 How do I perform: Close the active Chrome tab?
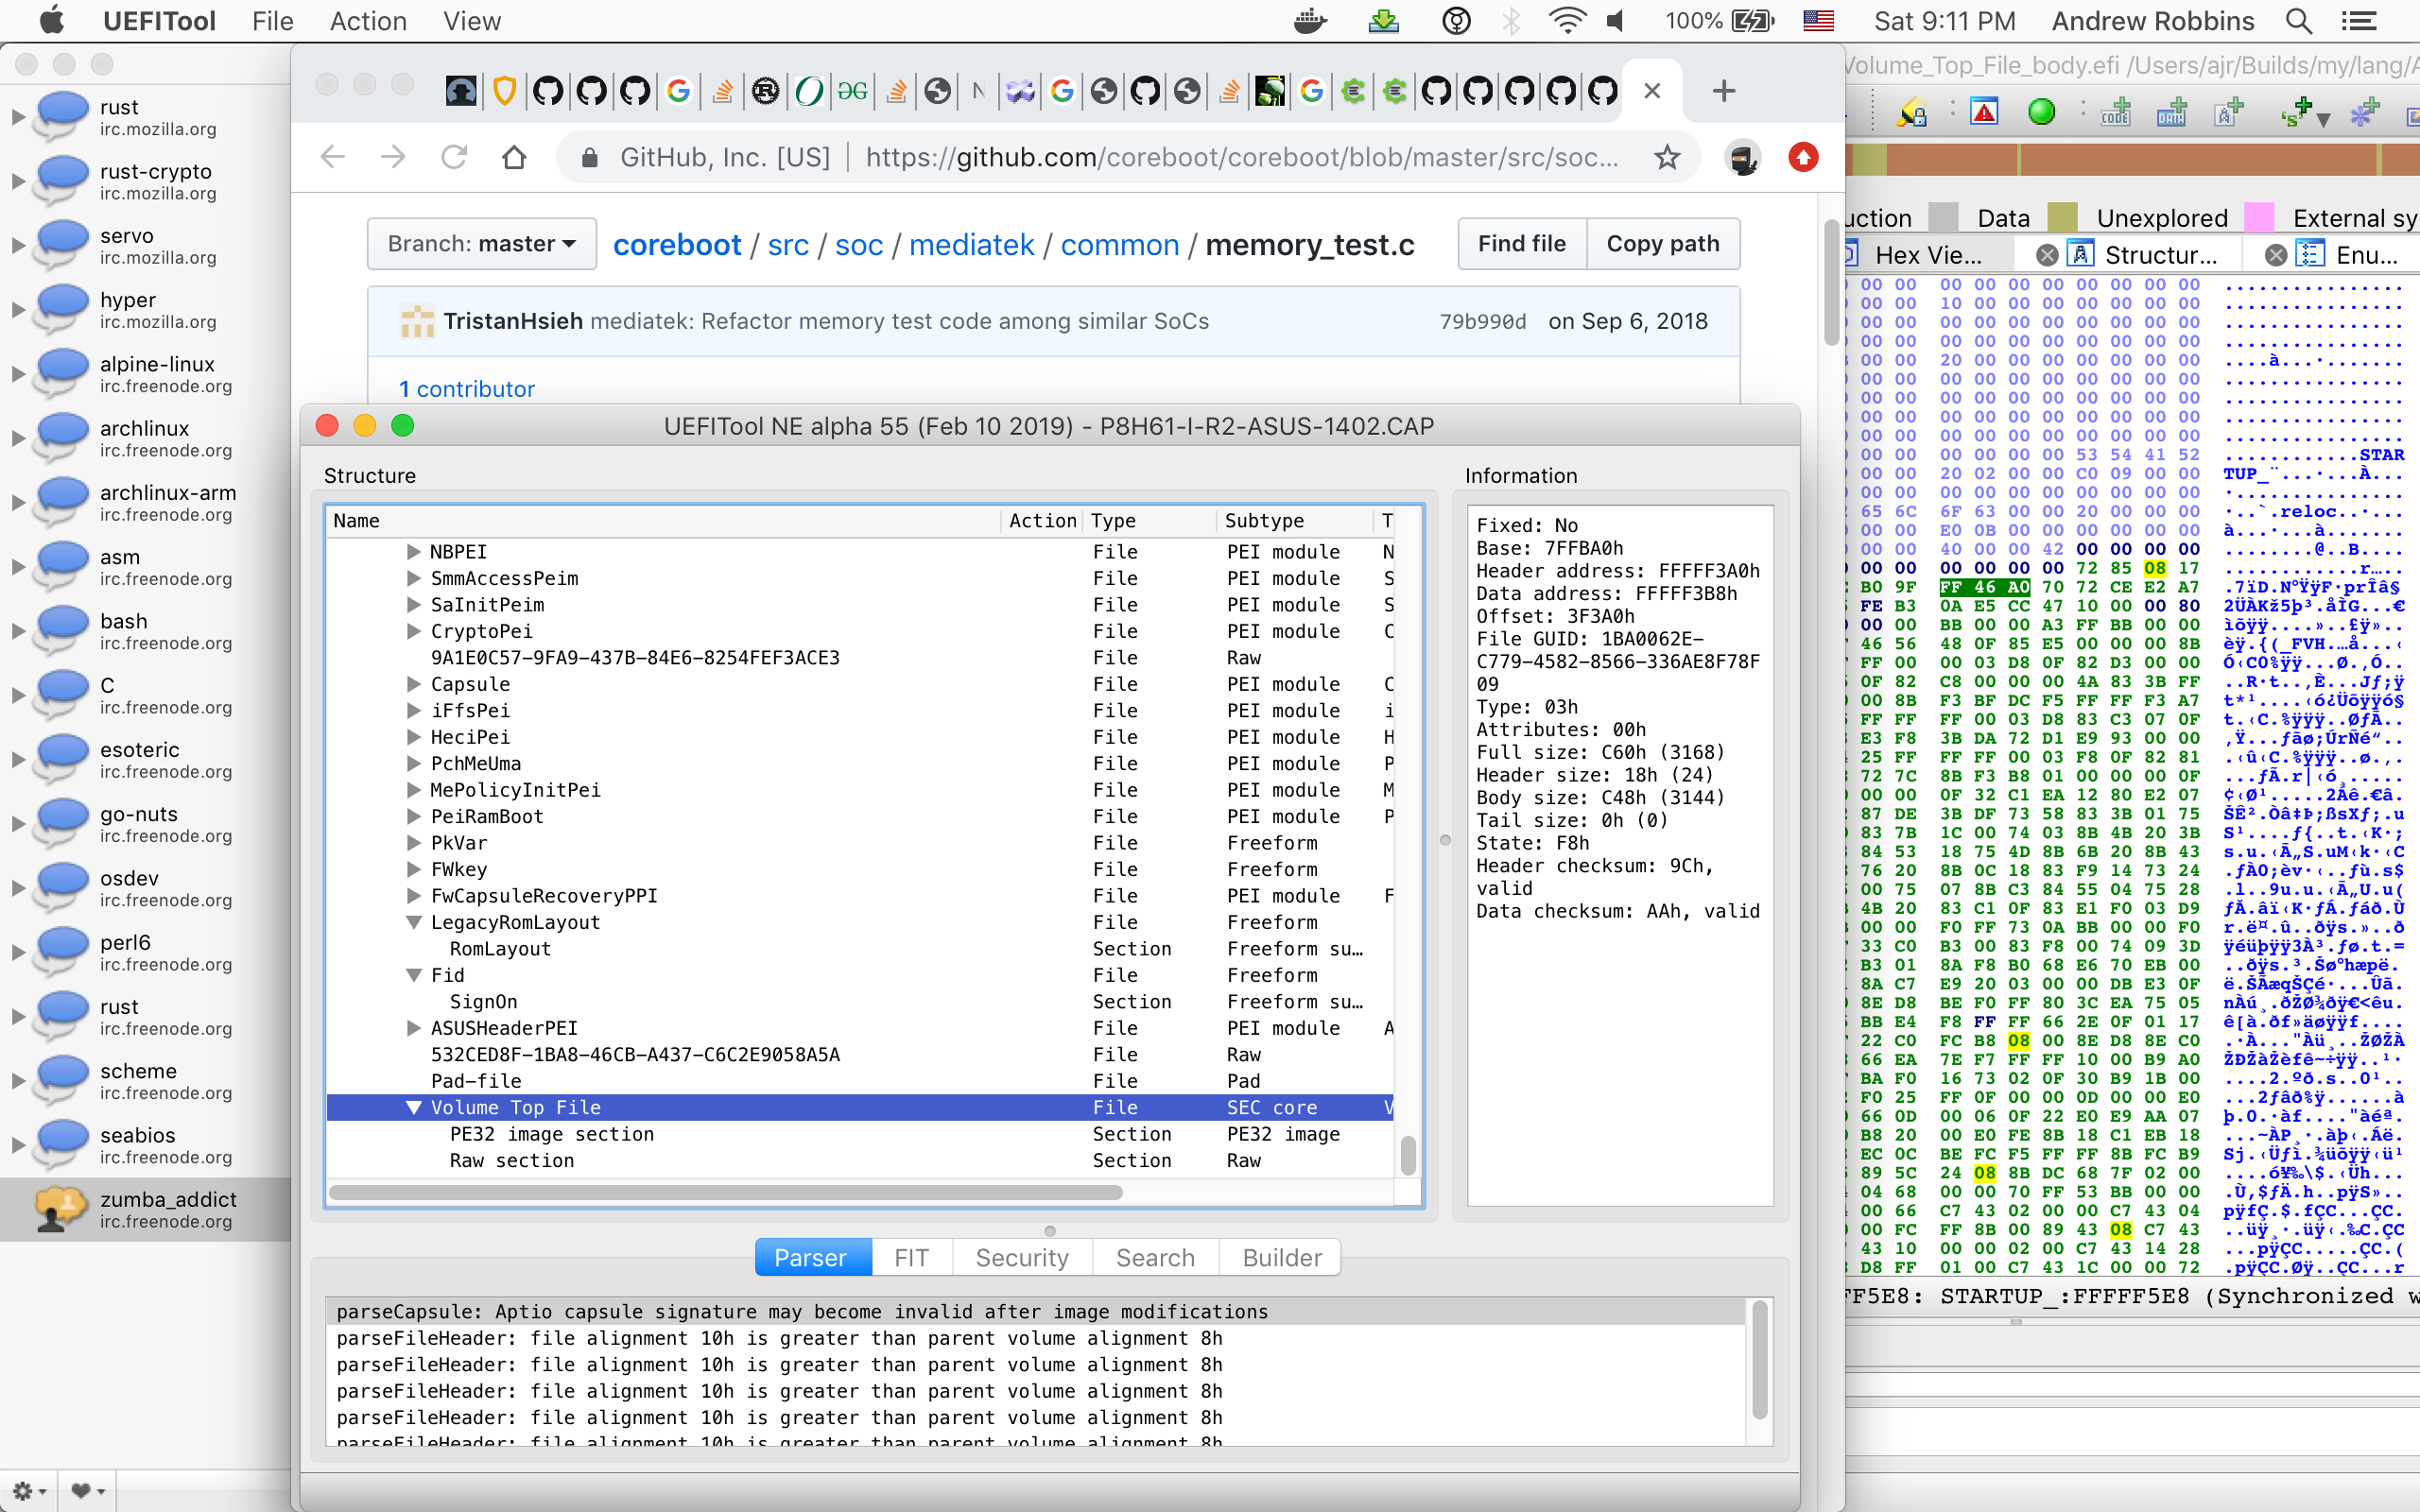tap(1652, 91)
